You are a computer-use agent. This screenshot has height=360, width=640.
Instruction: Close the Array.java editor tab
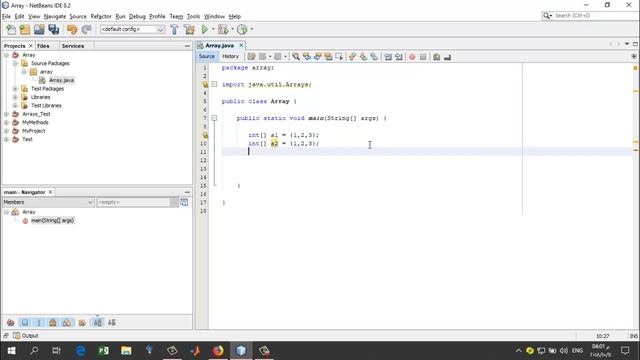pyautogui.click(x=241, y=45)
